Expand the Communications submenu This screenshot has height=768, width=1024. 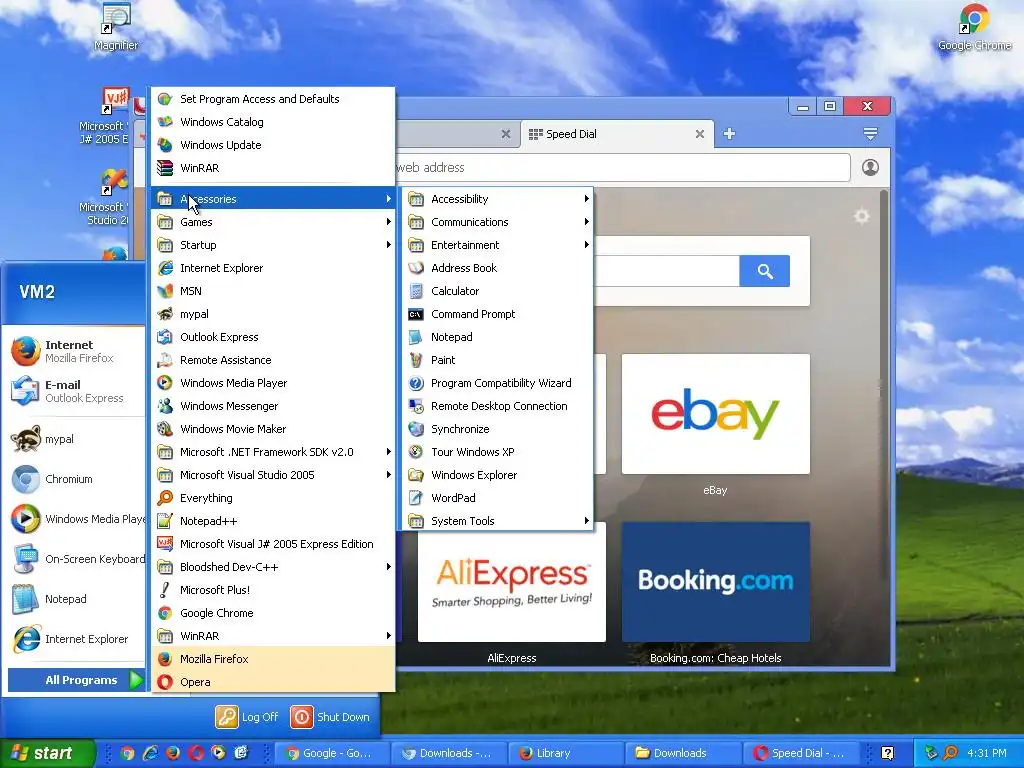(498, 222)
